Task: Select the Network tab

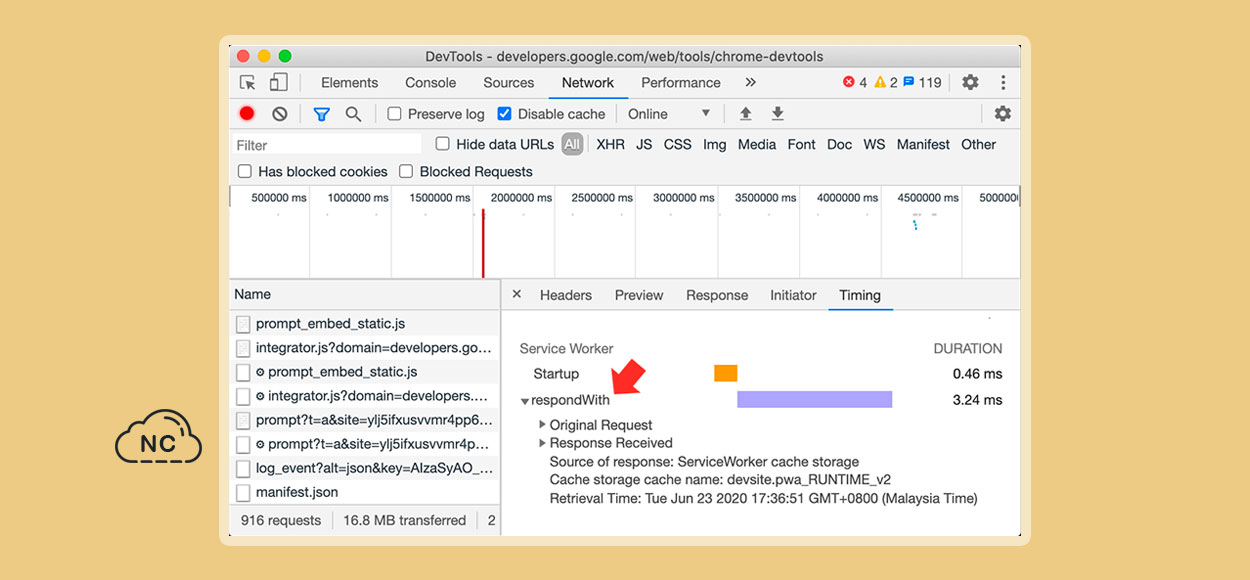Action: tap(588, 83)
